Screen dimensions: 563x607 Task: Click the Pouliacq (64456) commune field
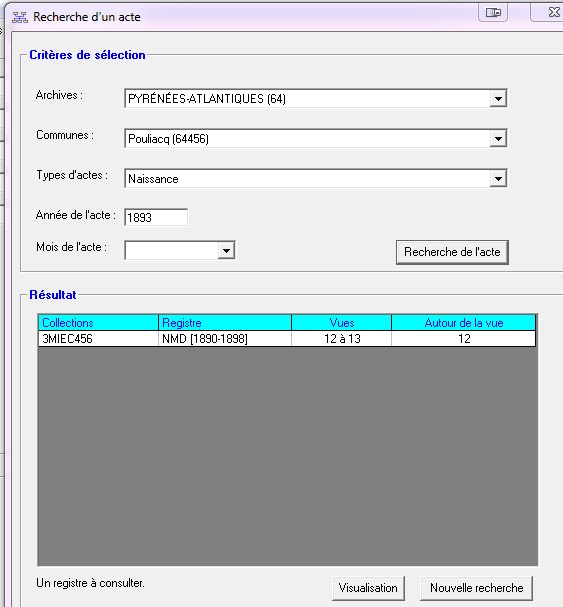(x=307, y=139)
